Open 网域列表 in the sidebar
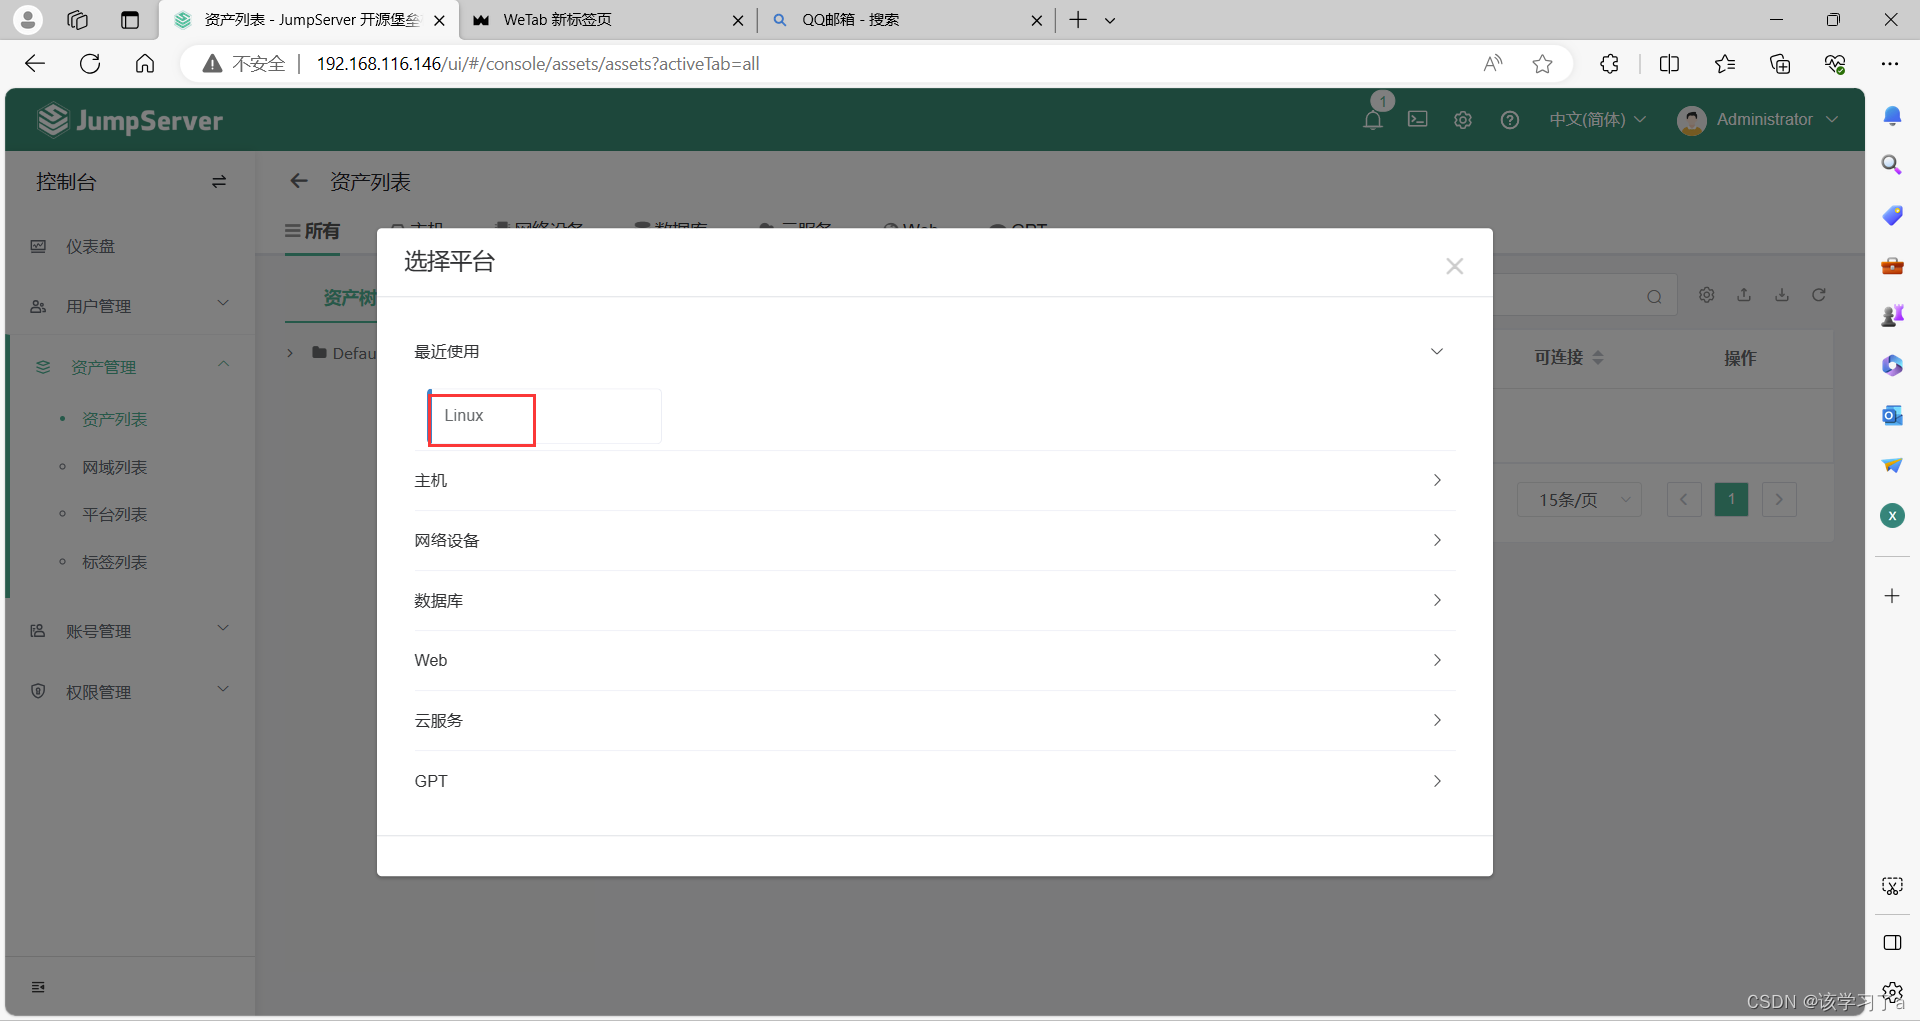Screen dimensions: 1920x1021 tap(114, 467)
